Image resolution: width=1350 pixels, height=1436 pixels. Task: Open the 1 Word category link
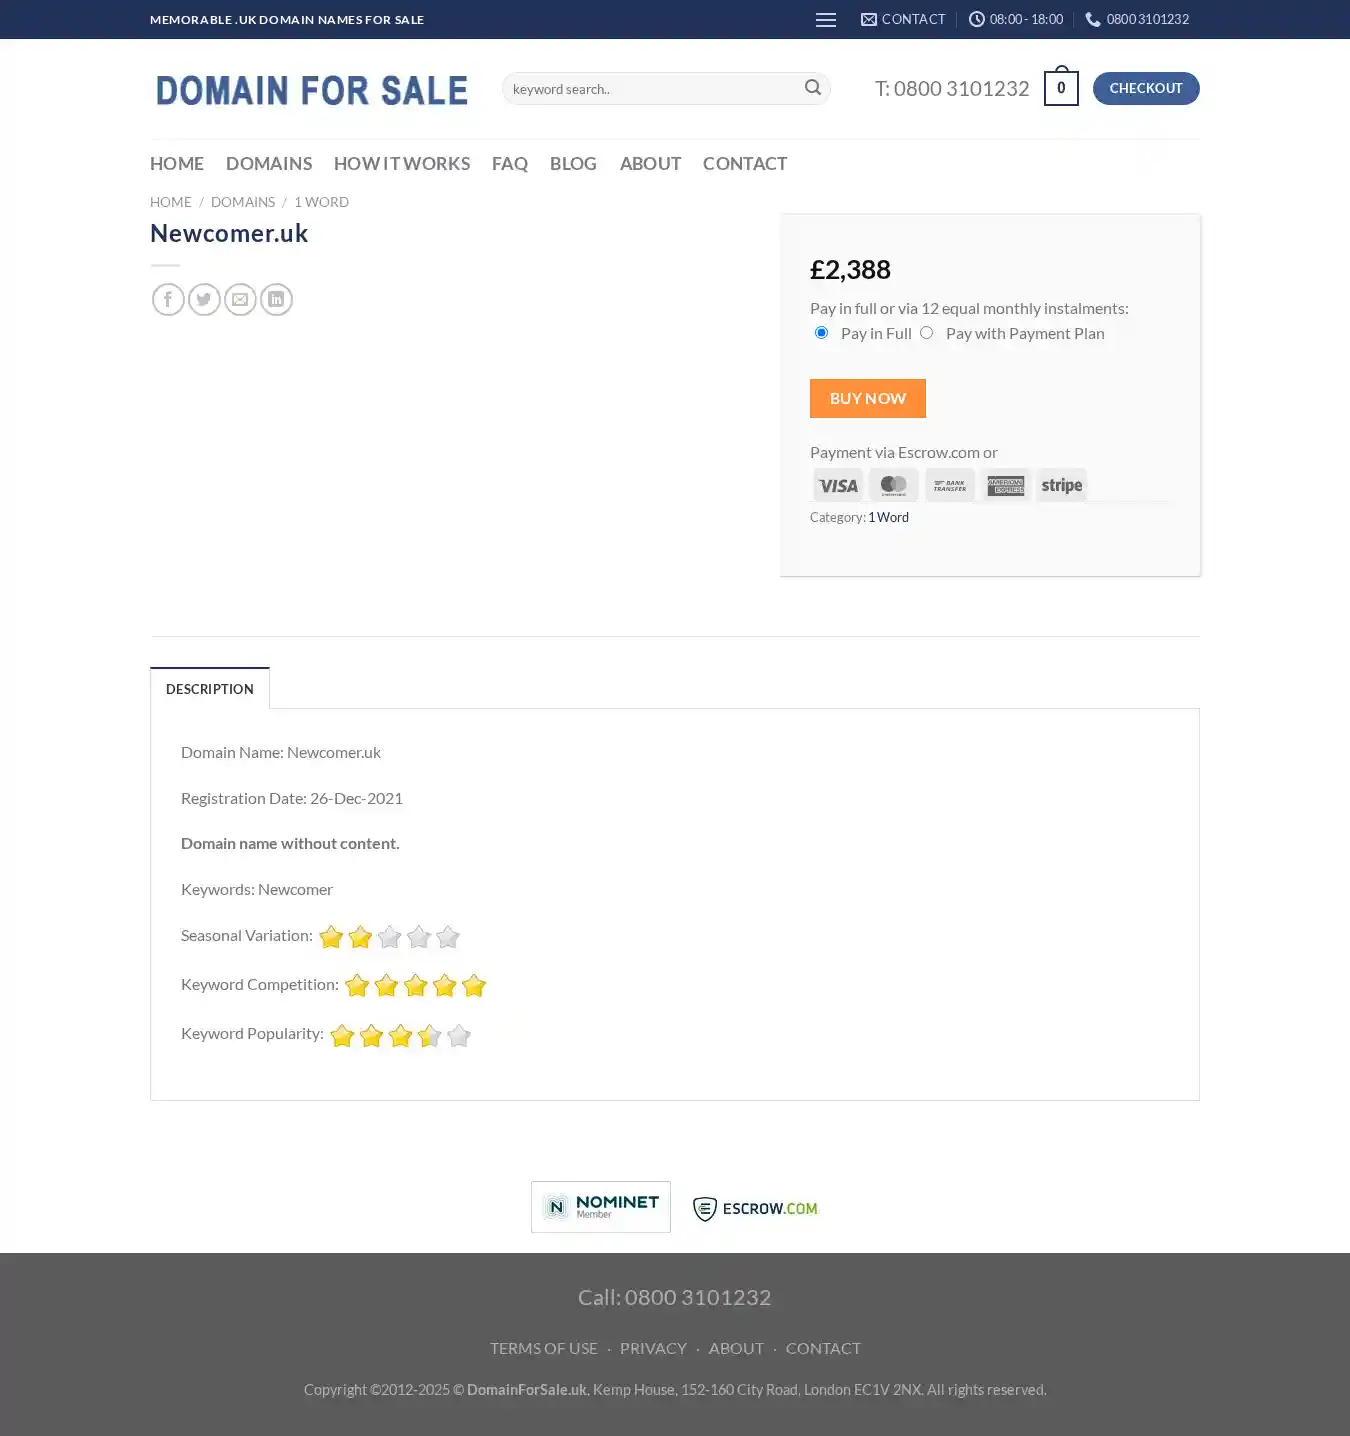coord(889,517)
